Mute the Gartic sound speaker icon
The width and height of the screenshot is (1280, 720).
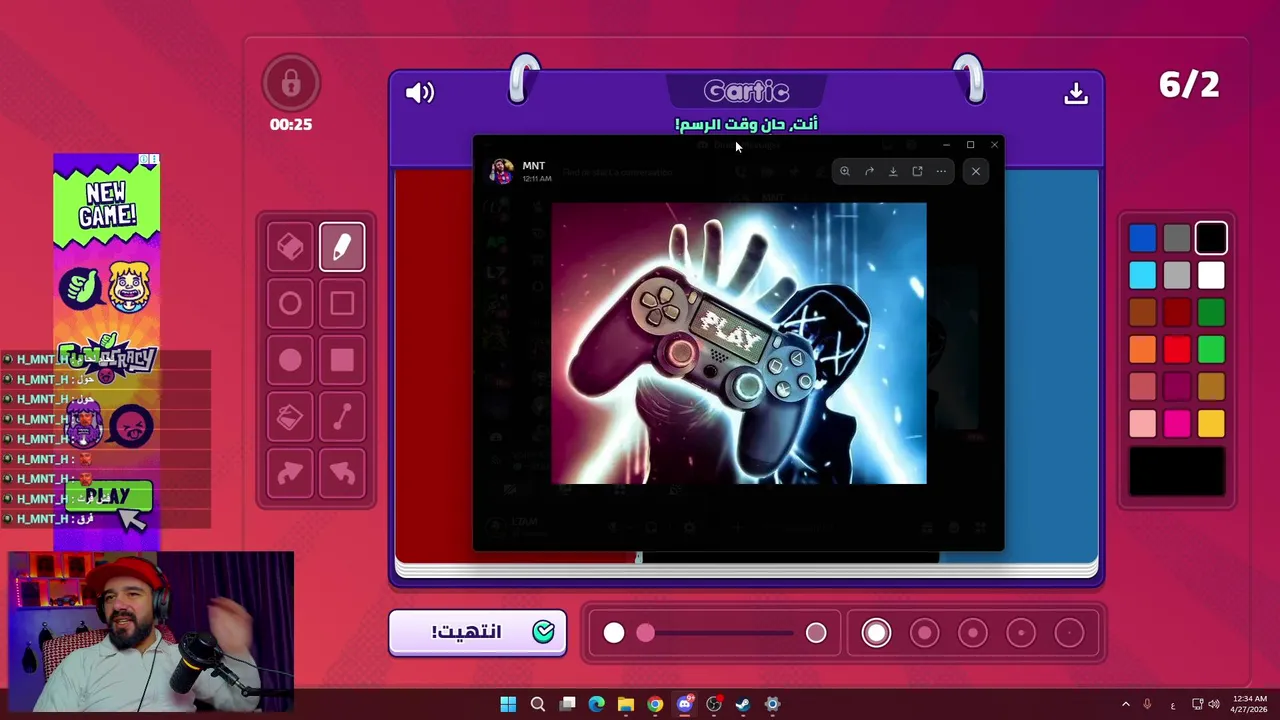click(x=420, y=93)
